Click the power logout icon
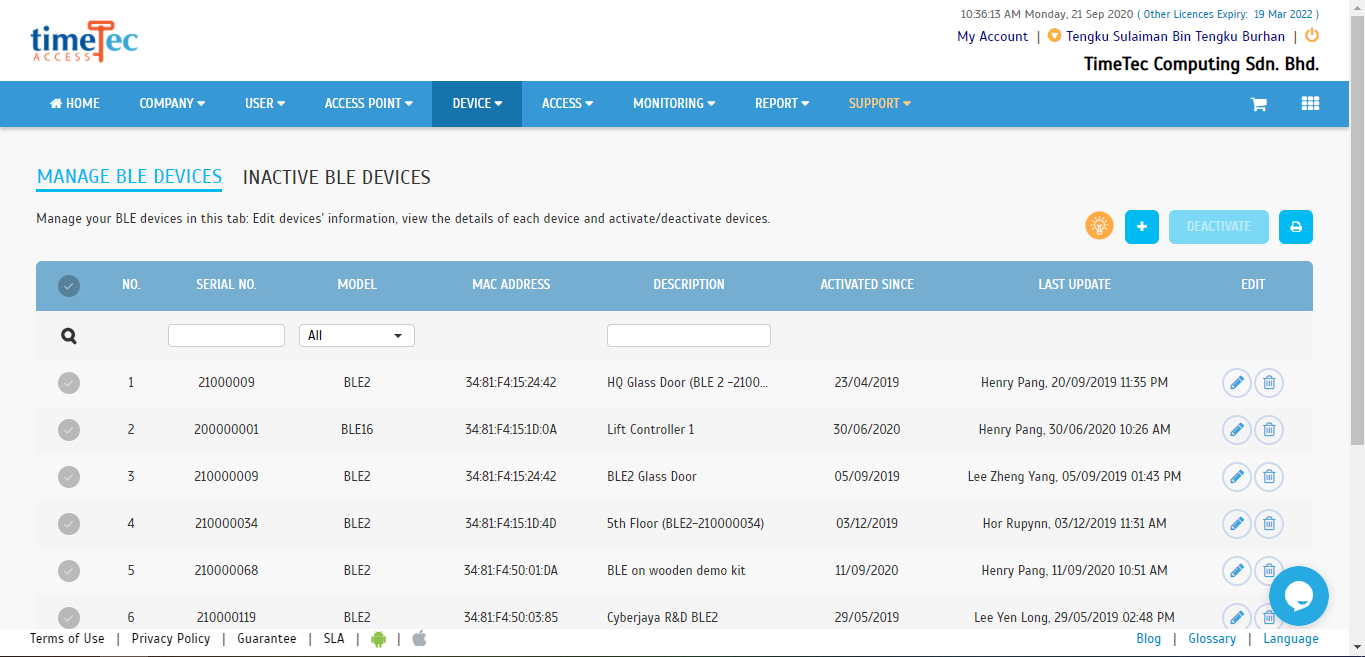This screenshot has width=1365, height=657. [x=1312, y=35]
